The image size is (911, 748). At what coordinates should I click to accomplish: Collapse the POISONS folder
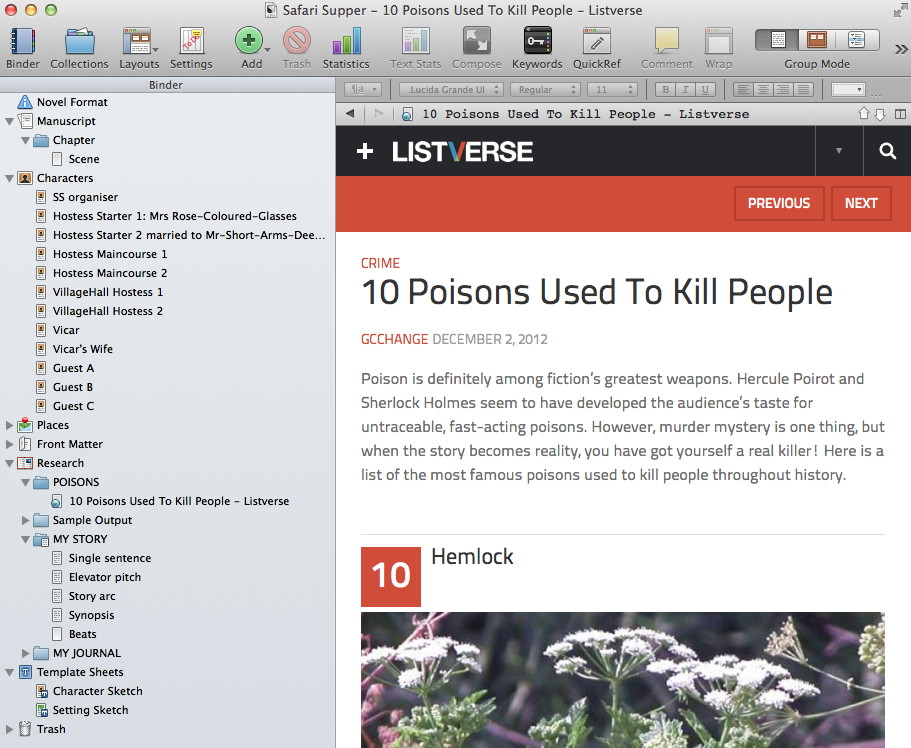[26, 482]
